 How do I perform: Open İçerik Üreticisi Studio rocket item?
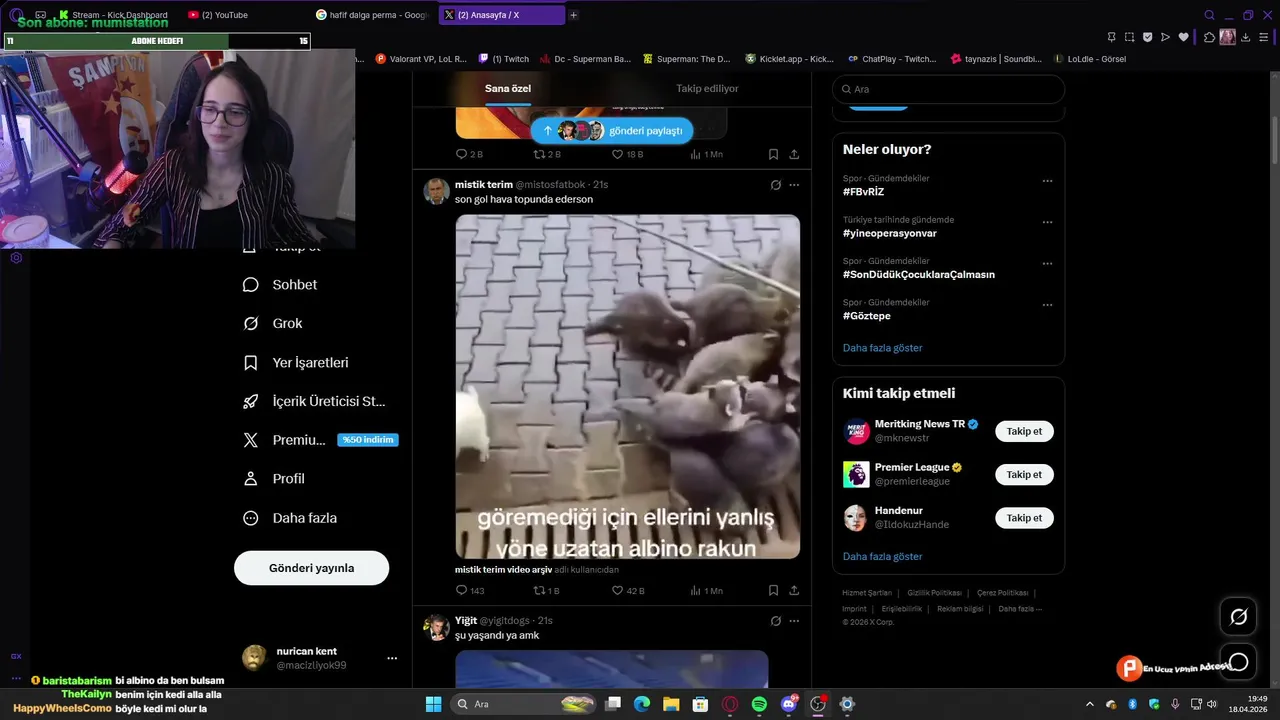click(314, 401)
